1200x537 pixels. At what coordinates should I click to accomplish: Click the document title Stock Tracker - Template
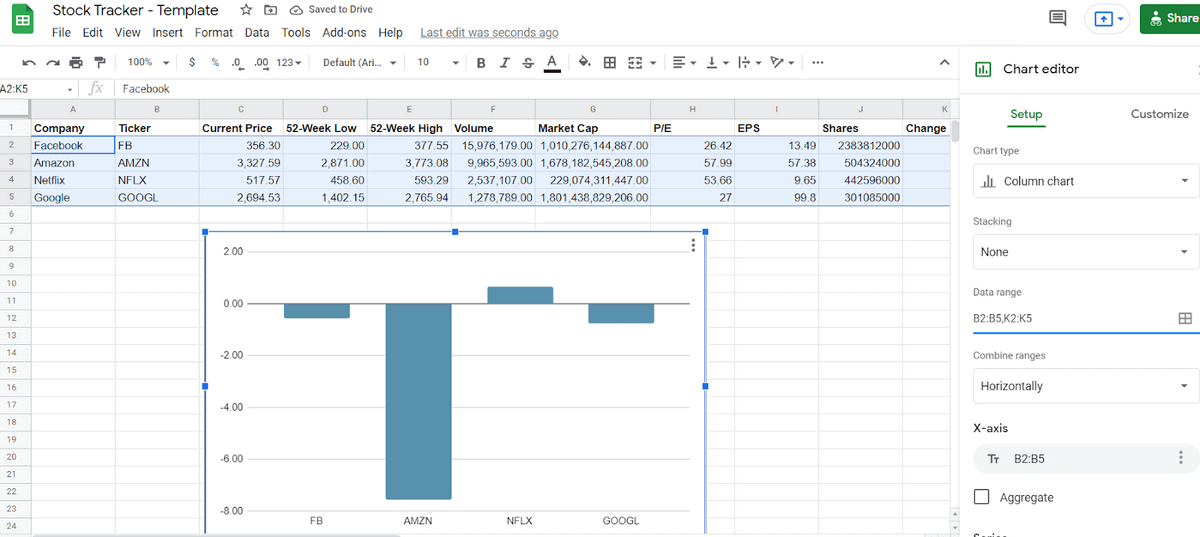[x=135, y=10]
